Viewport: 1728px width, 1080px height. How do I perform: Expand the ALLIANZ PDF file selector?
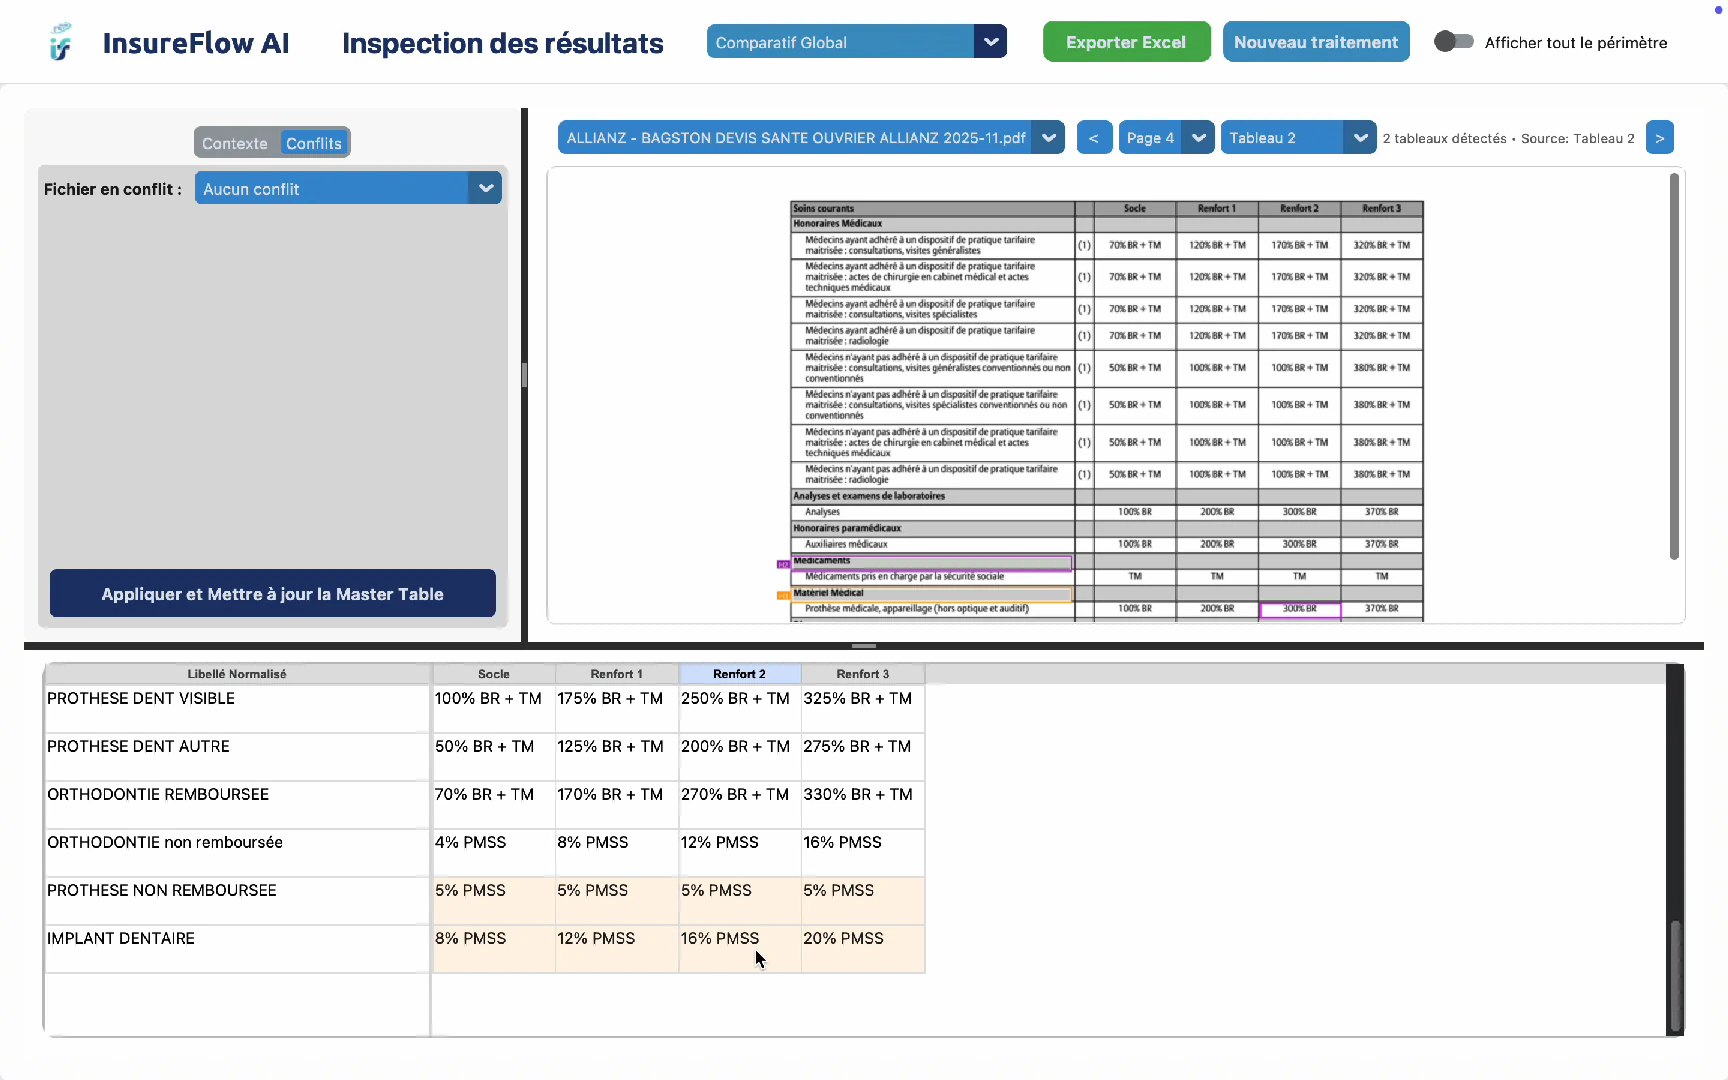point(811,138)
